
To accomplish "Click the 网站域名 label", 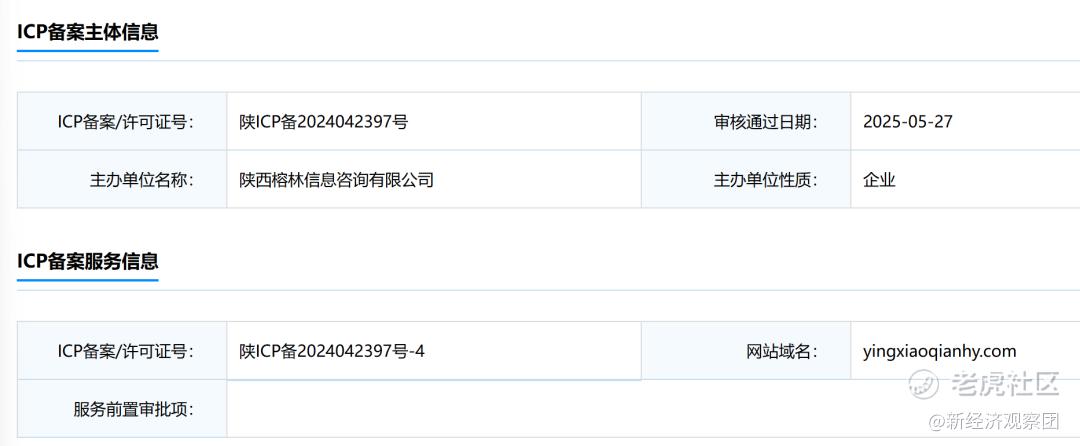I will 781,351.
